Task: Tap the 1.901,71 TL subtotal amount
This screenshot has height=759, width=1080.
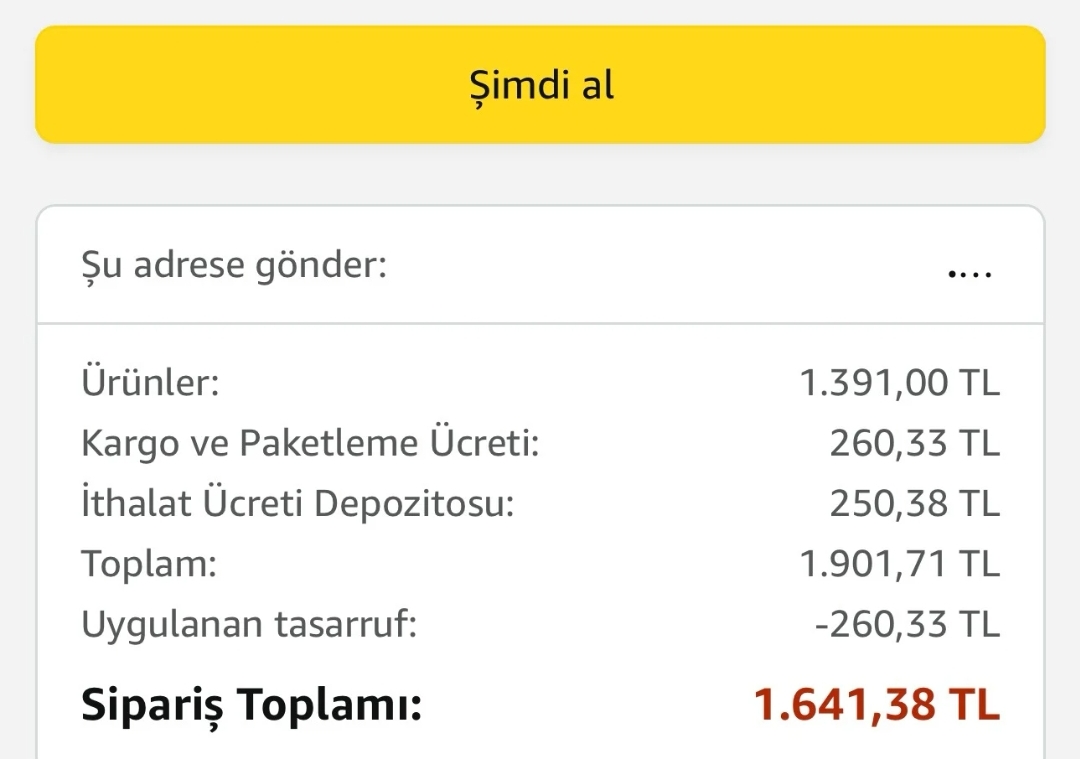Action: 899,564
